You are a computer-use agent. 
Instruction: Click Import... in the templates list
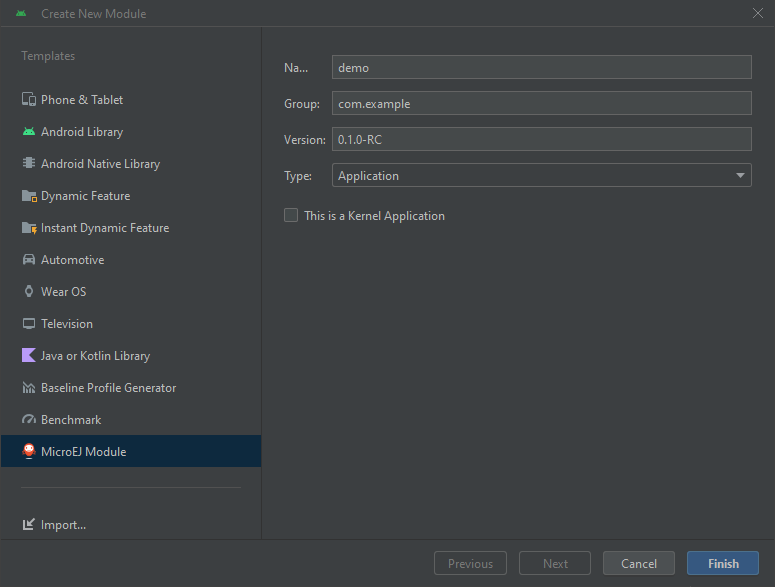click(x=63, y=524)
